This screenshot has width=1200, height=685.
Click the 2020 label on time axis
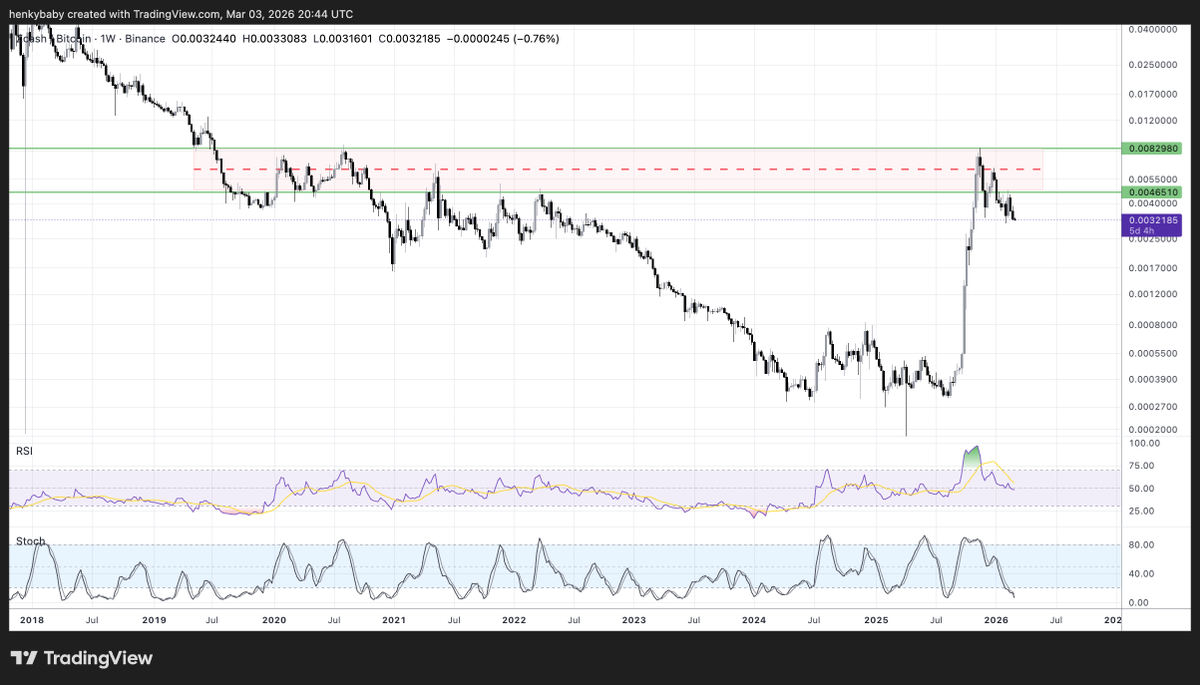[x=273, y=620]
